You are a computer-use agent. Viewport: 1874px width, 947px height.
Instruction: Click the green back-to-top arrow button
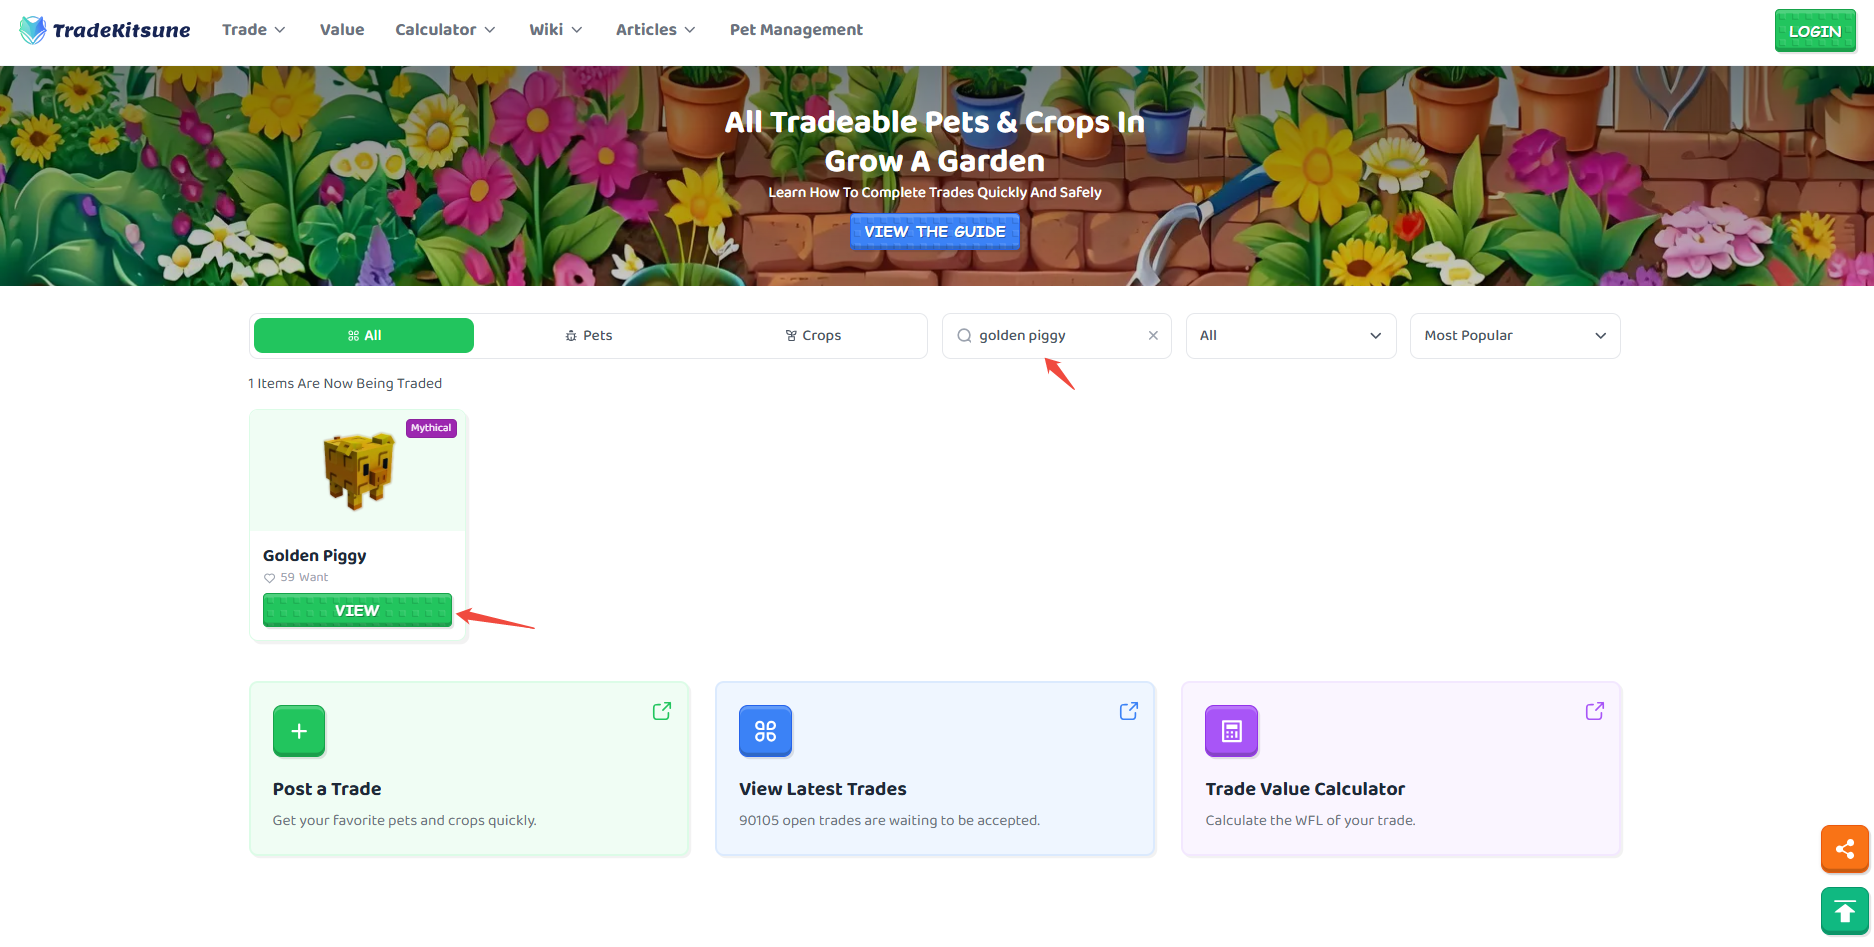pos(1845,911)
